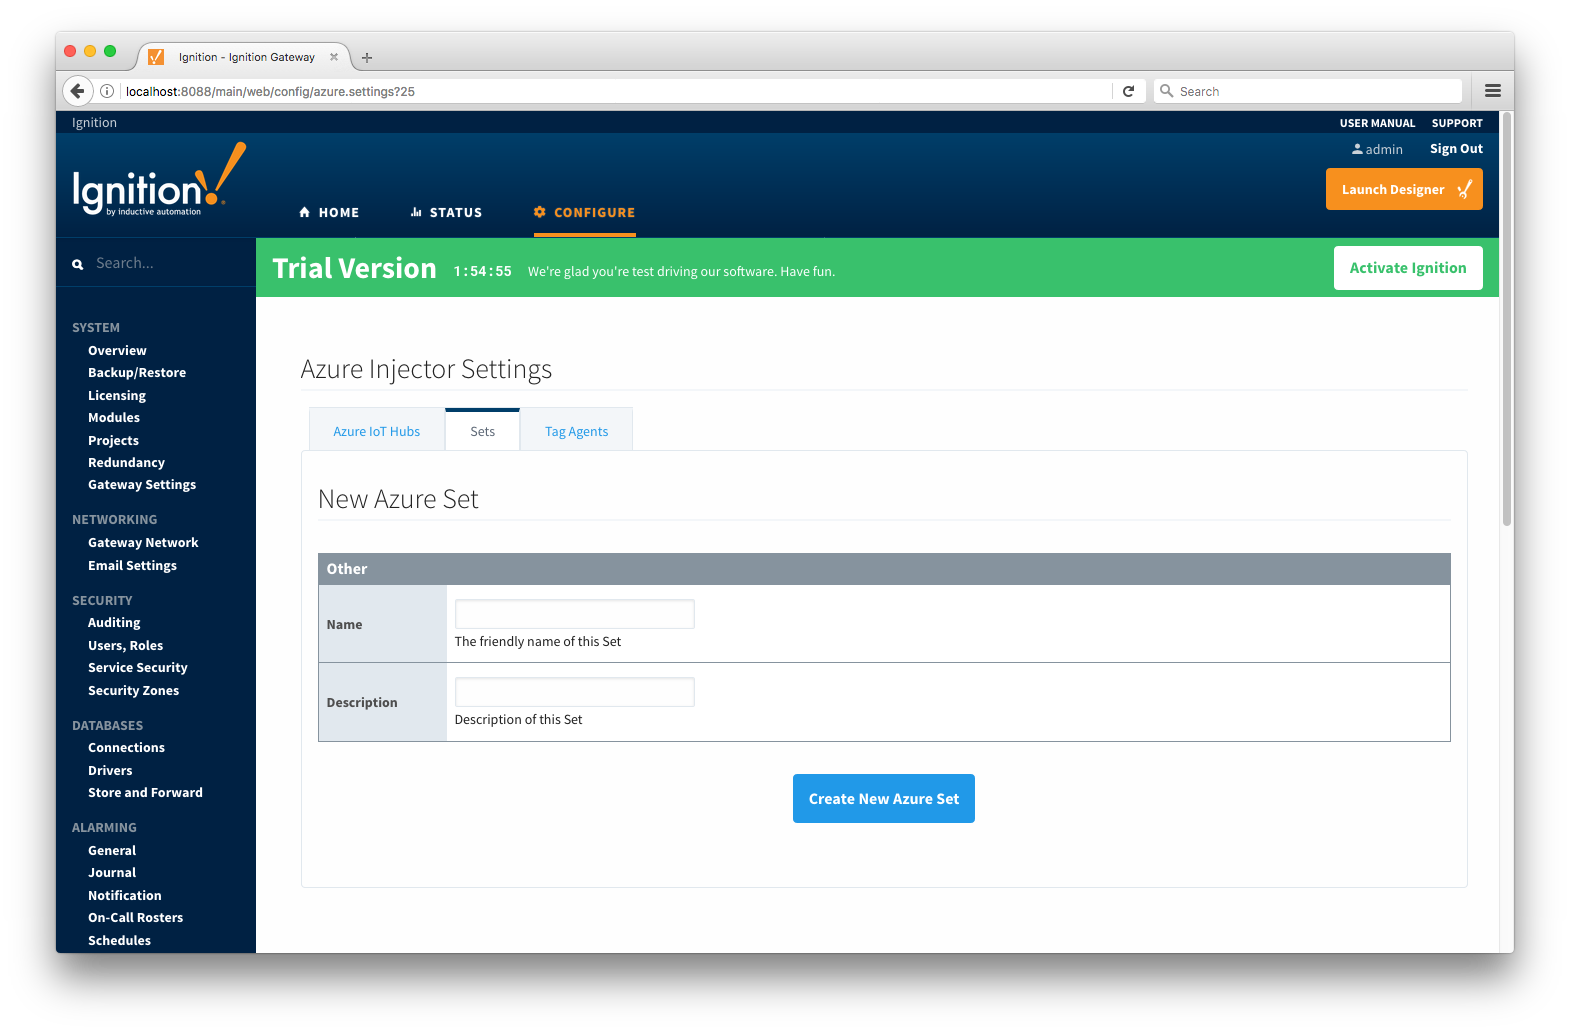Click the browser back arrow button
This screenshot has height=1033, width=1570.
(x=77, y=91)
